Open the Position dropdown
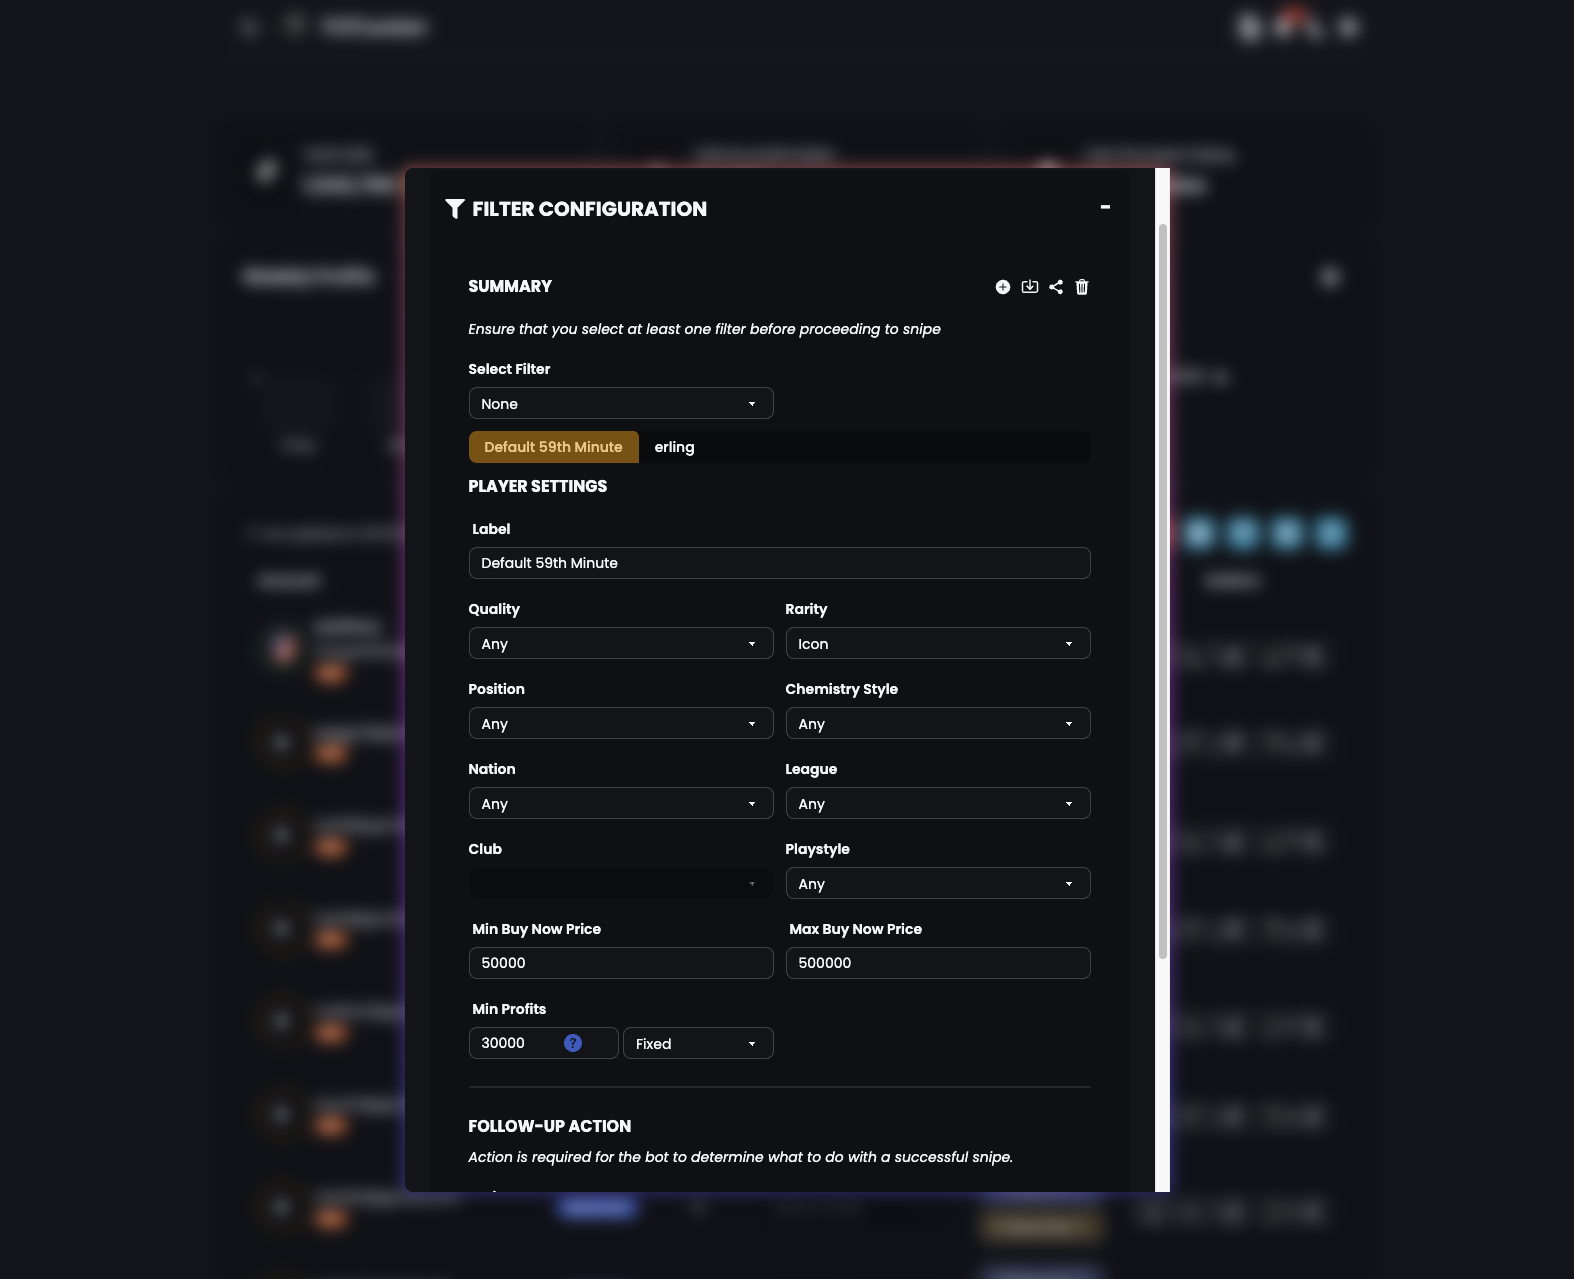This screenshot has height=1279, width=1574. pos(621,723)
